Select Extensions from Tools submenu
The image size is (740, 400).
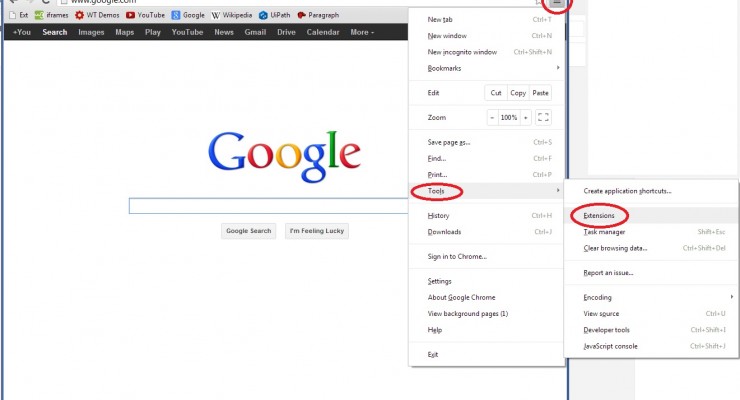pos(600,215)
